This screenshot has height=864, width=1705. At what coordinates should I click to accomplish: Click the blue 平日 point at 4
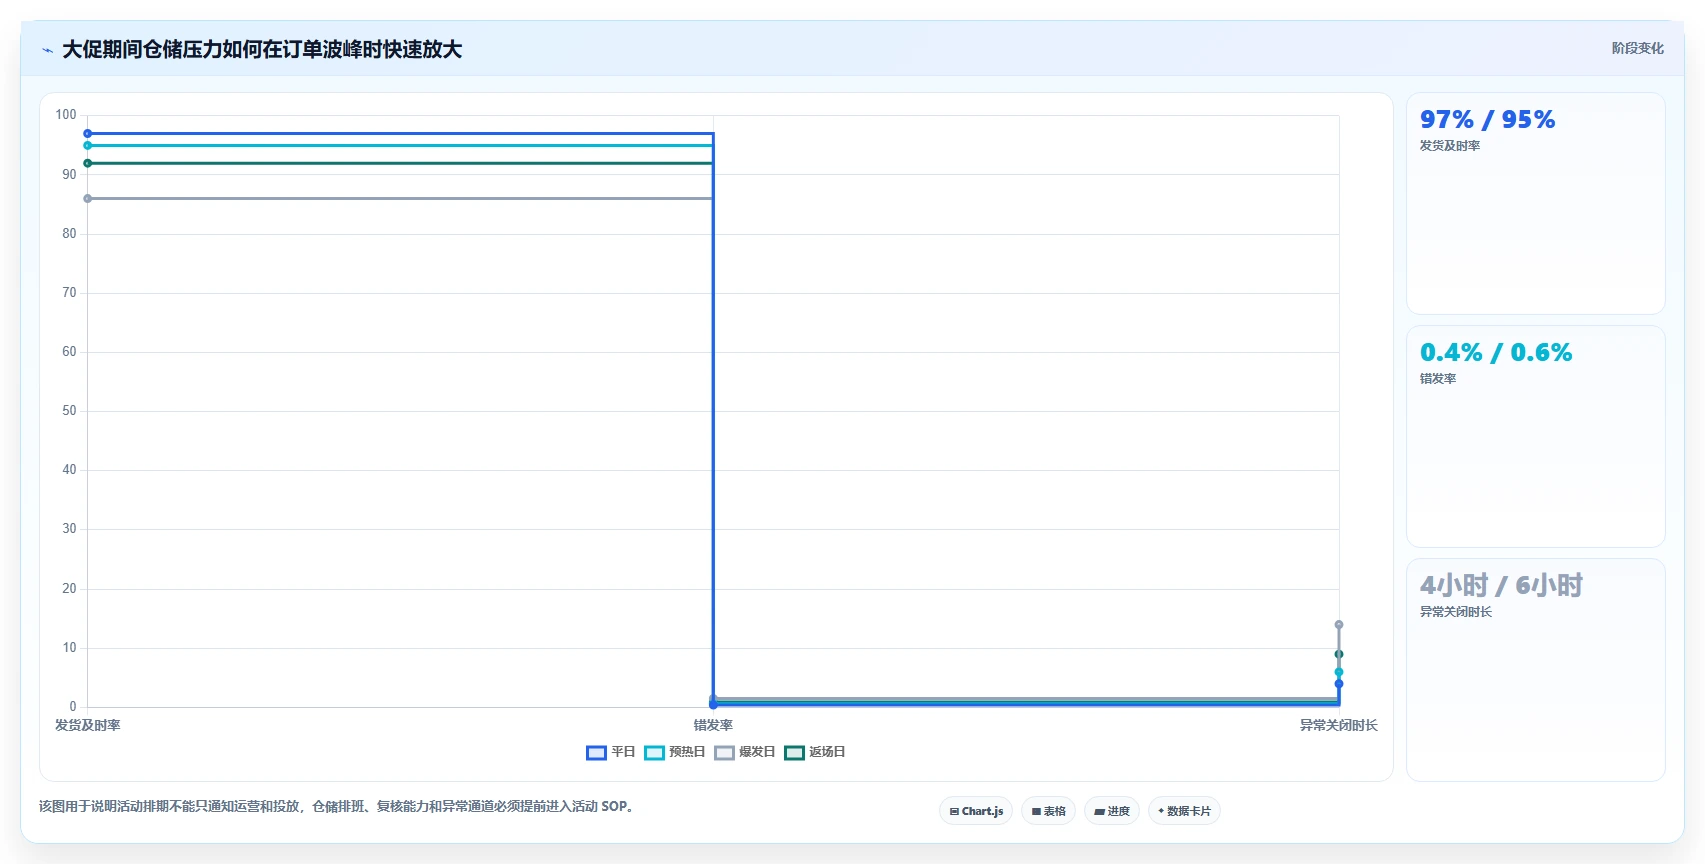[1339, 684]
